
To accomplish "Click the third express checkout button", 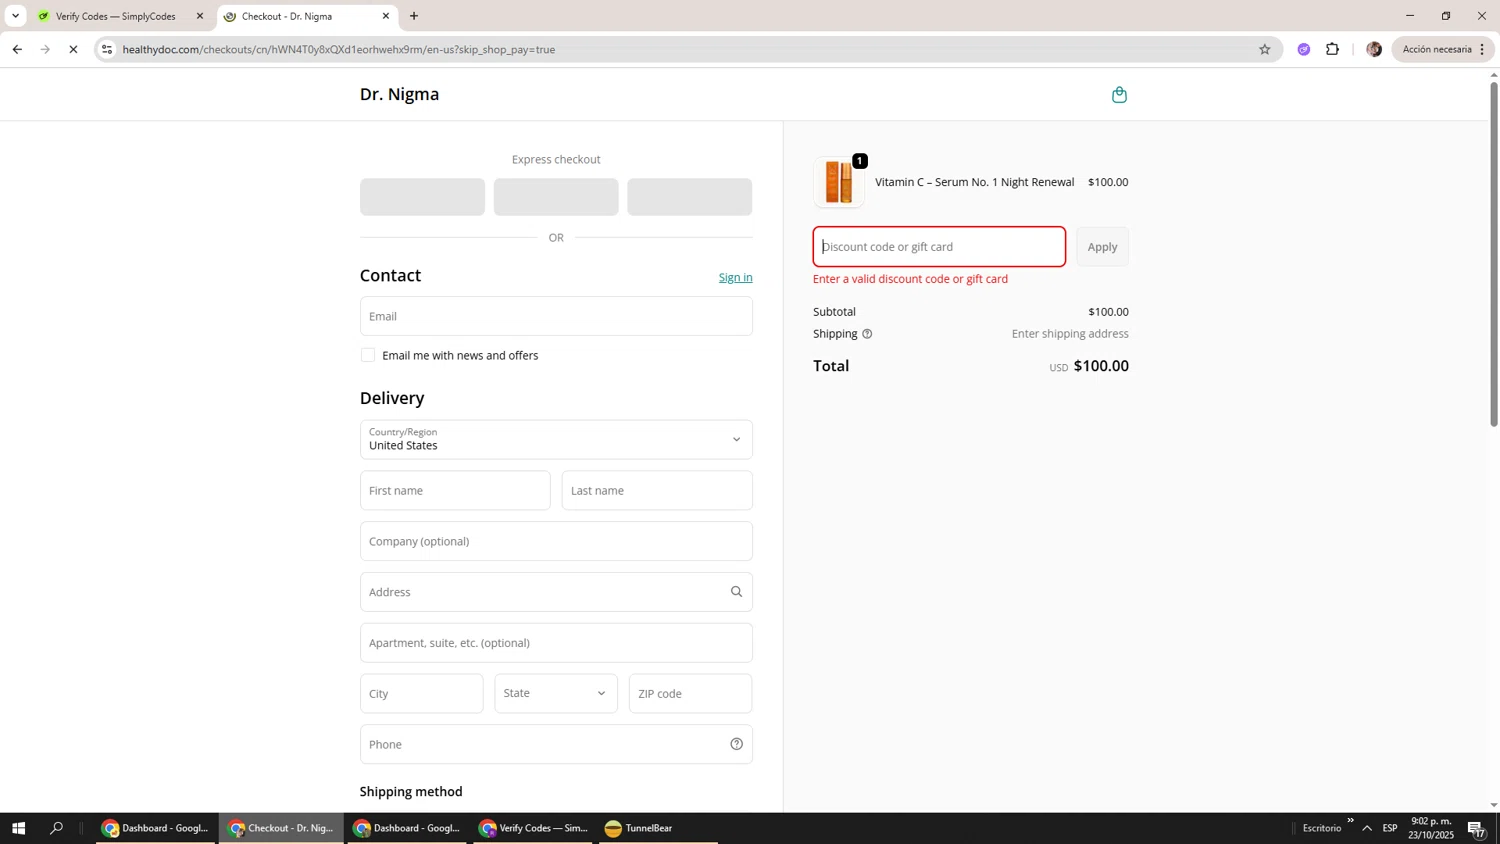I will 690,197.
